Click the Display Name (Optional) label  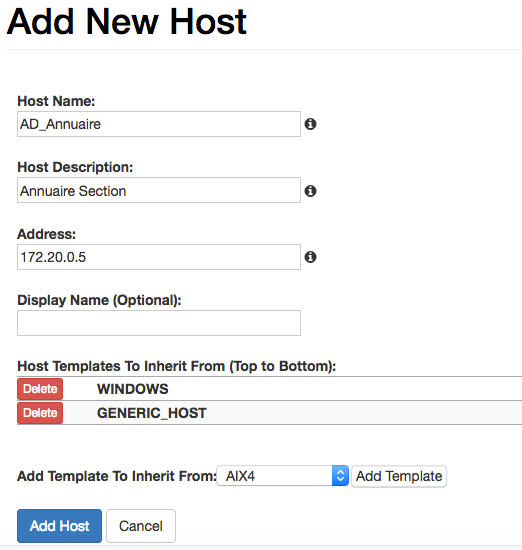(99, 300)
